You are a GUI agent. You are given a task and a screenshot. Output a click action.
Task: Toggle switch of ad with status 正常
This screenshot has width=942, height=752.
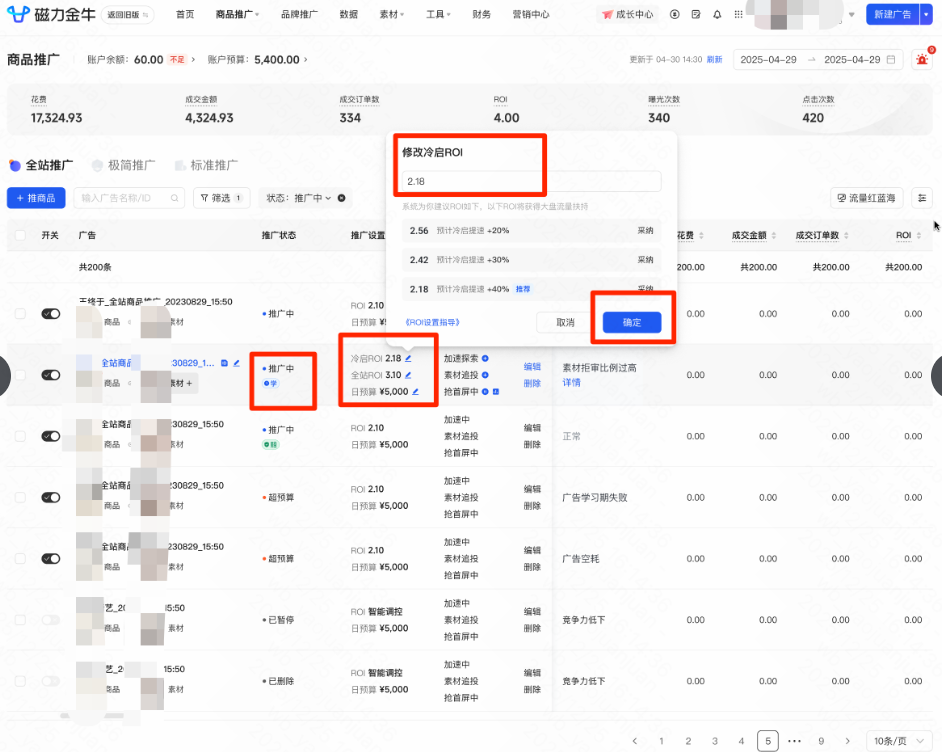tap(51, 436)
